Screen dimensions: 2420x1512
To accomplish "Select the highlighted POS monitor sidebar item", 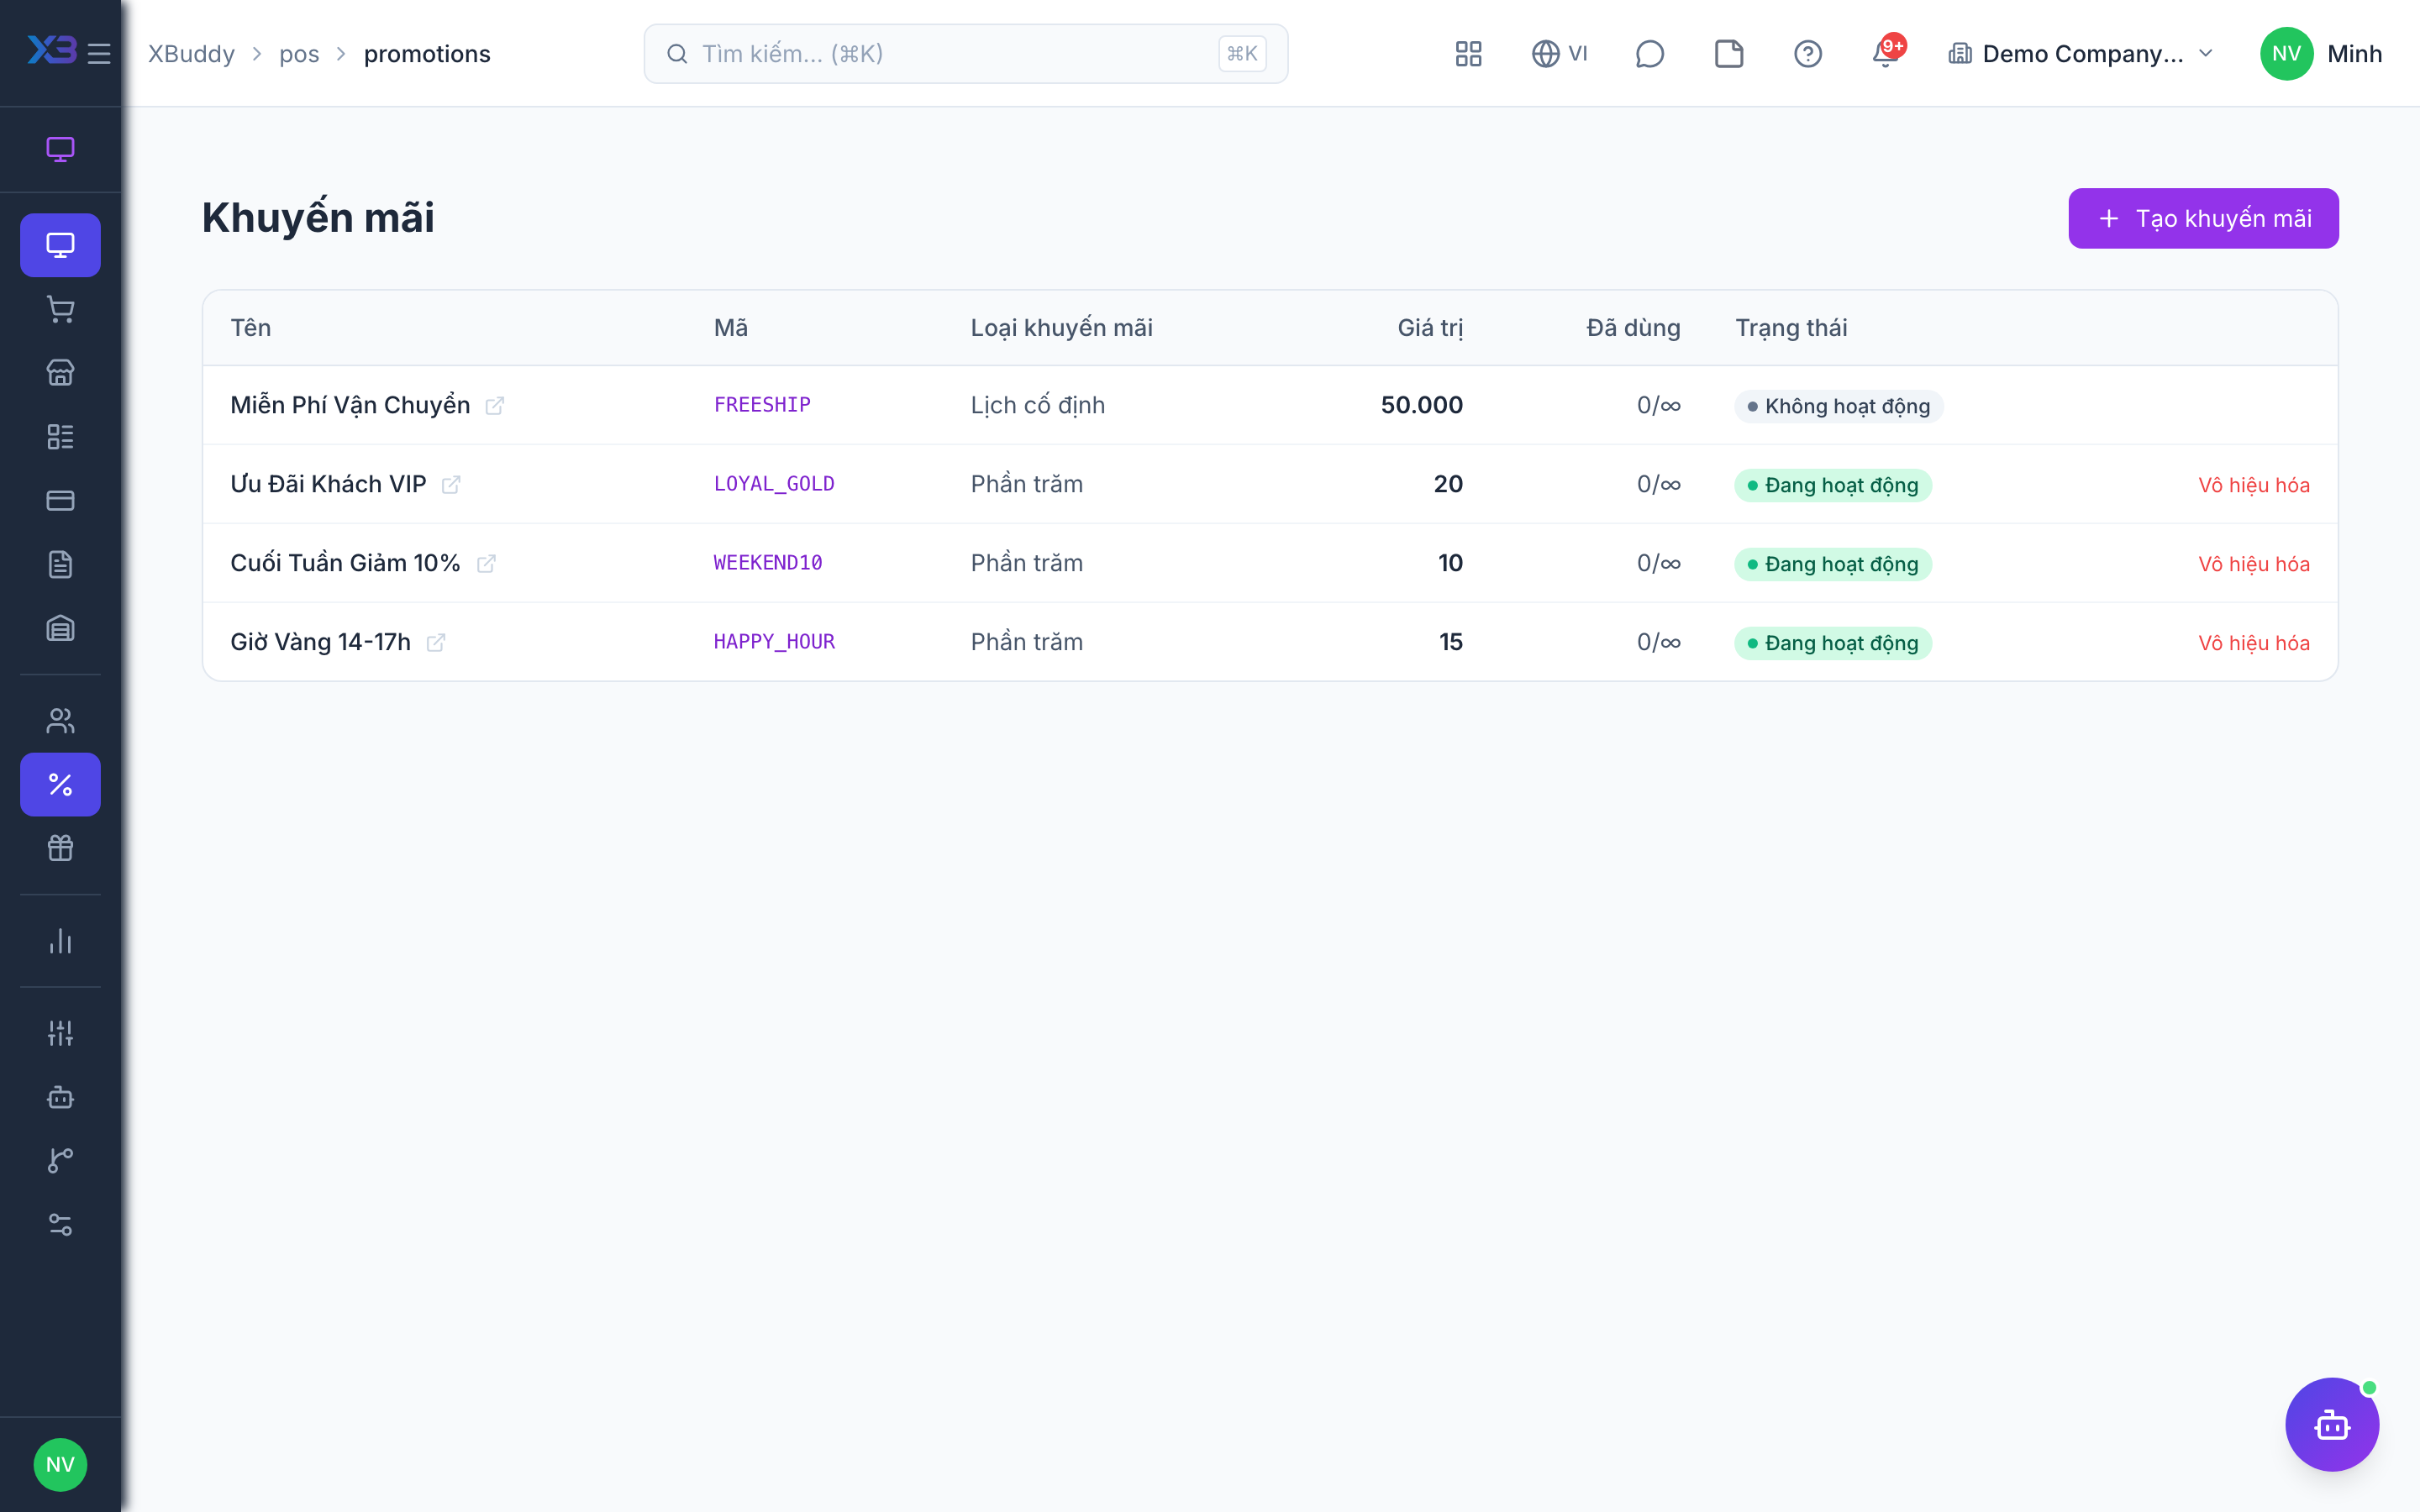I will (60, 245).
